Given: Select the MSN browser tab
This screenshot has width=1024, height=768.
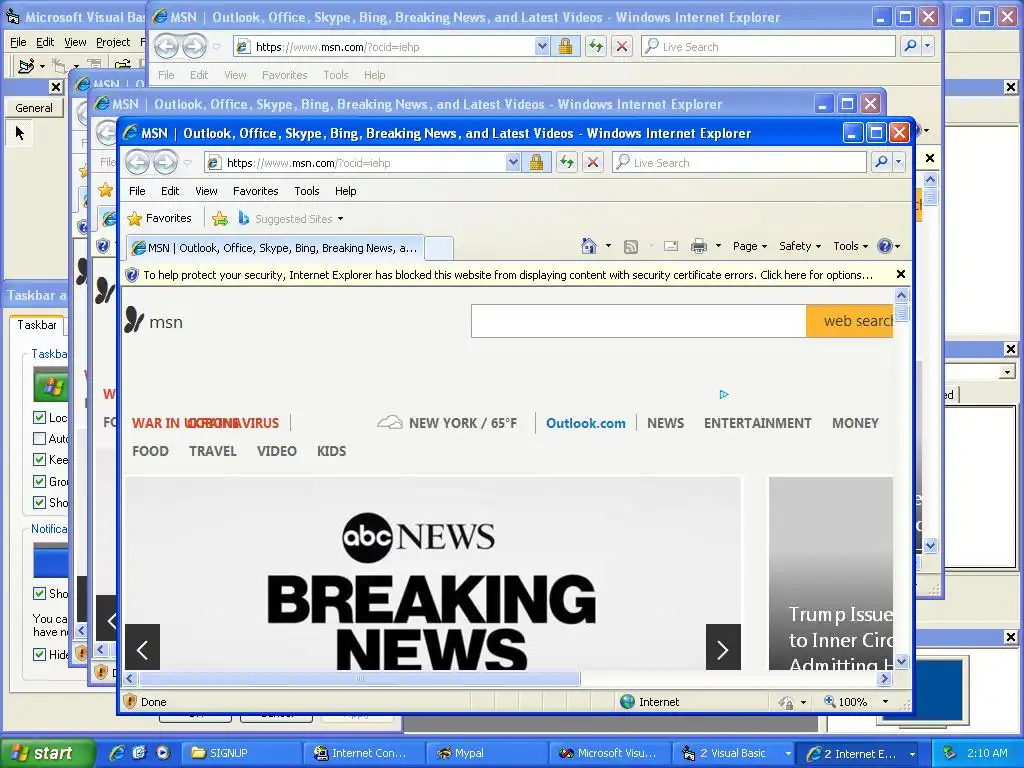Looking at the screenshot, I should [x=274, y=248].
